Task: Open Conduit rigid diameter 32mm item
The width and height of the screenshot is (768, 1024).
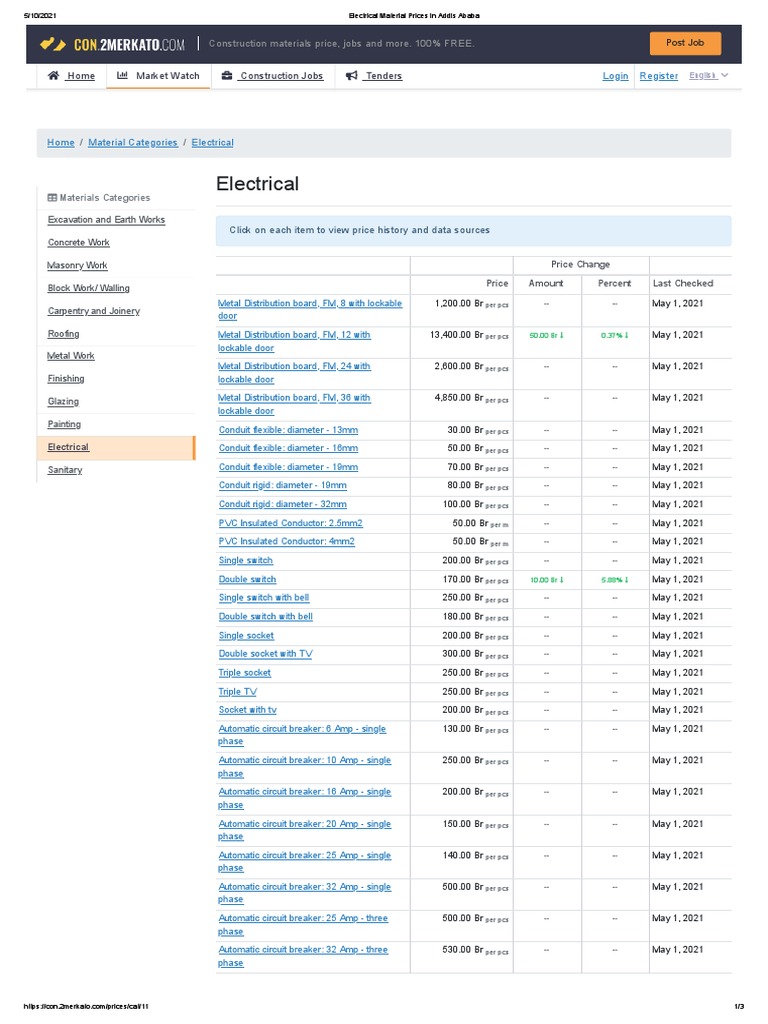Action: 283,505
